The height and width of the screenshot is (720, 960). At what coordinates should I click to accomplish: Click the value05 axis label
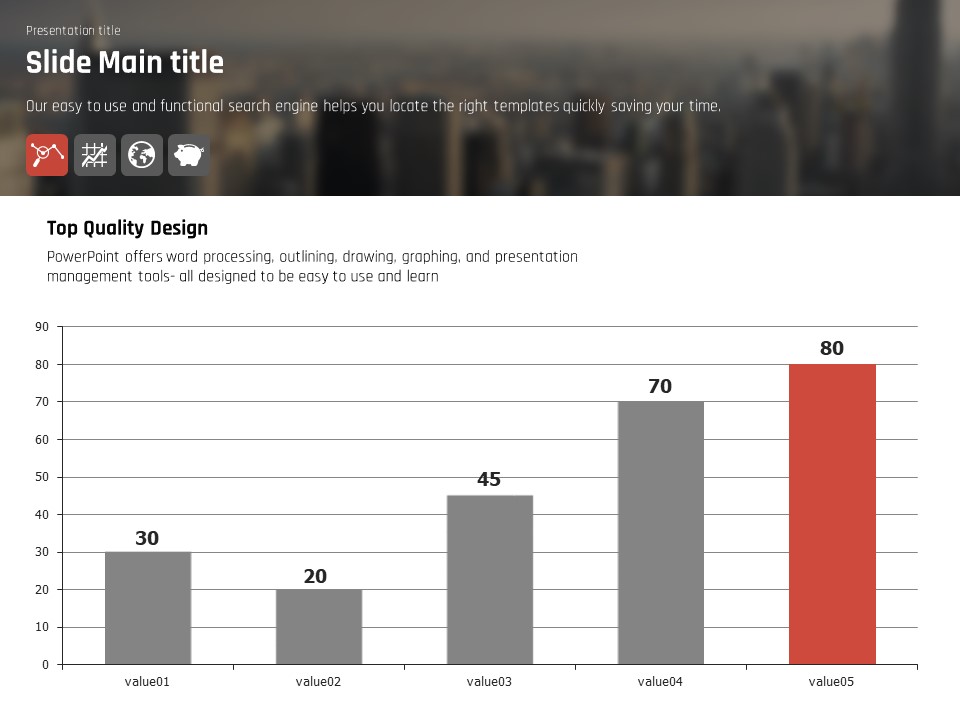pyautogui.click(x=832, y=682)
